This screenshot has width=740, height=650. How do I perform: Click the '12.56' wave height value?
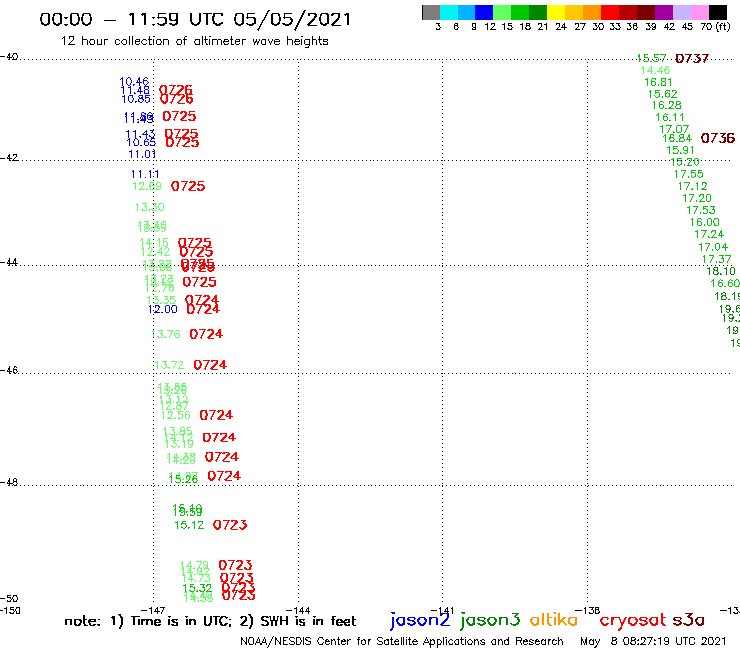click(176, 415)
